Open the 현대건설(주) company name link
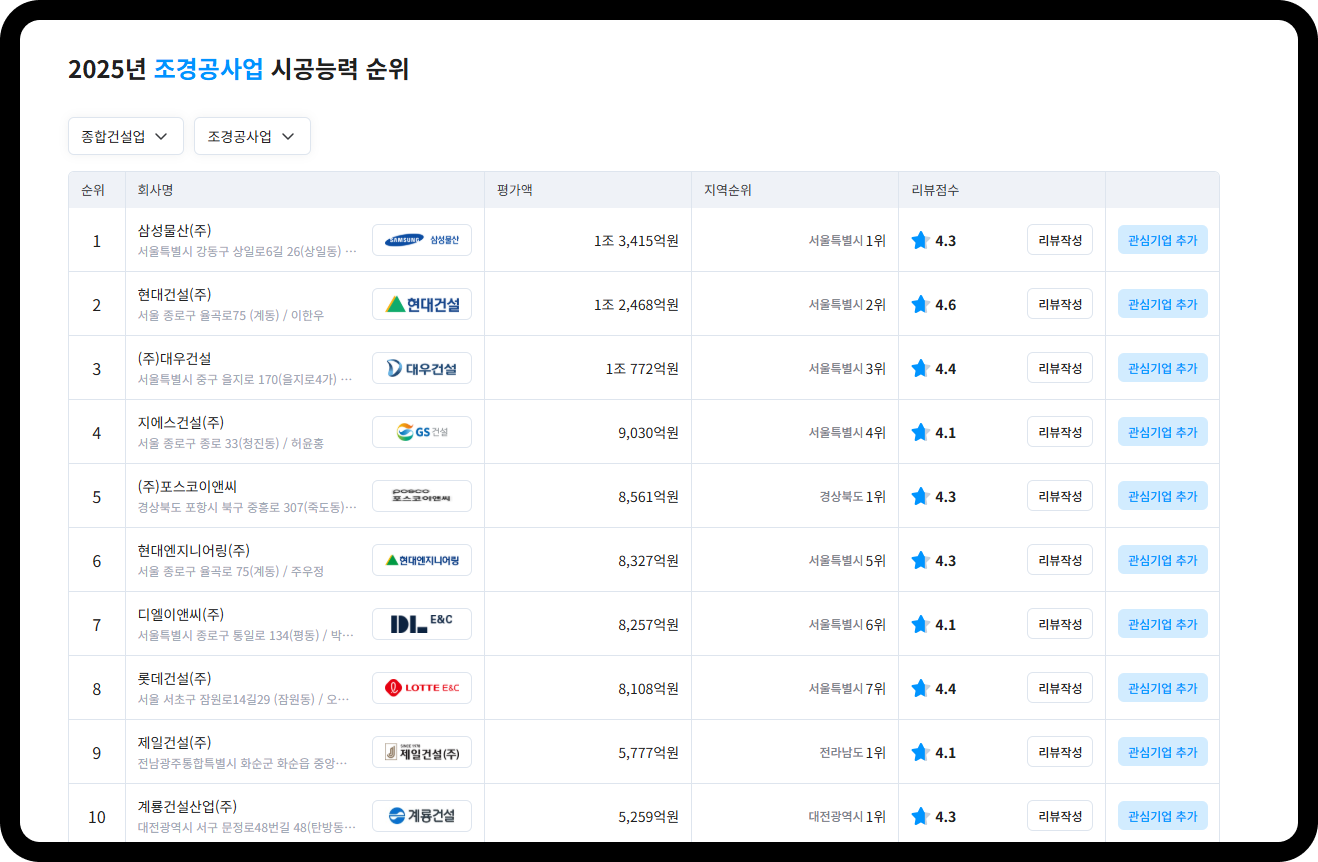 [x=175, y=294]
